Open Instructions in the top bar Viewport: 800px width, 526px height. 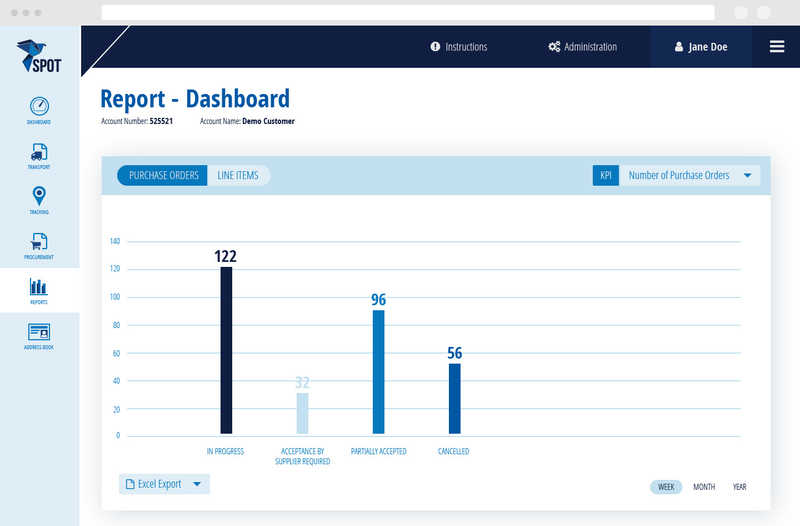(x=459, y=47)
